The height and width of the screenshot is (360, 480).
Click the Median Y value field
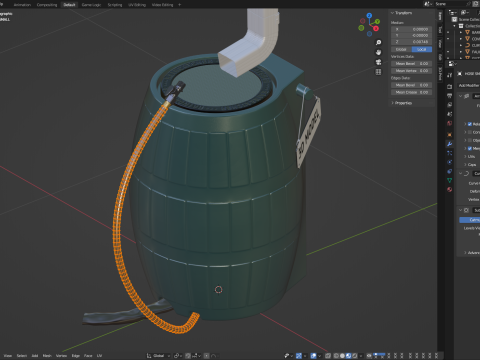click(x=411, y=35)
